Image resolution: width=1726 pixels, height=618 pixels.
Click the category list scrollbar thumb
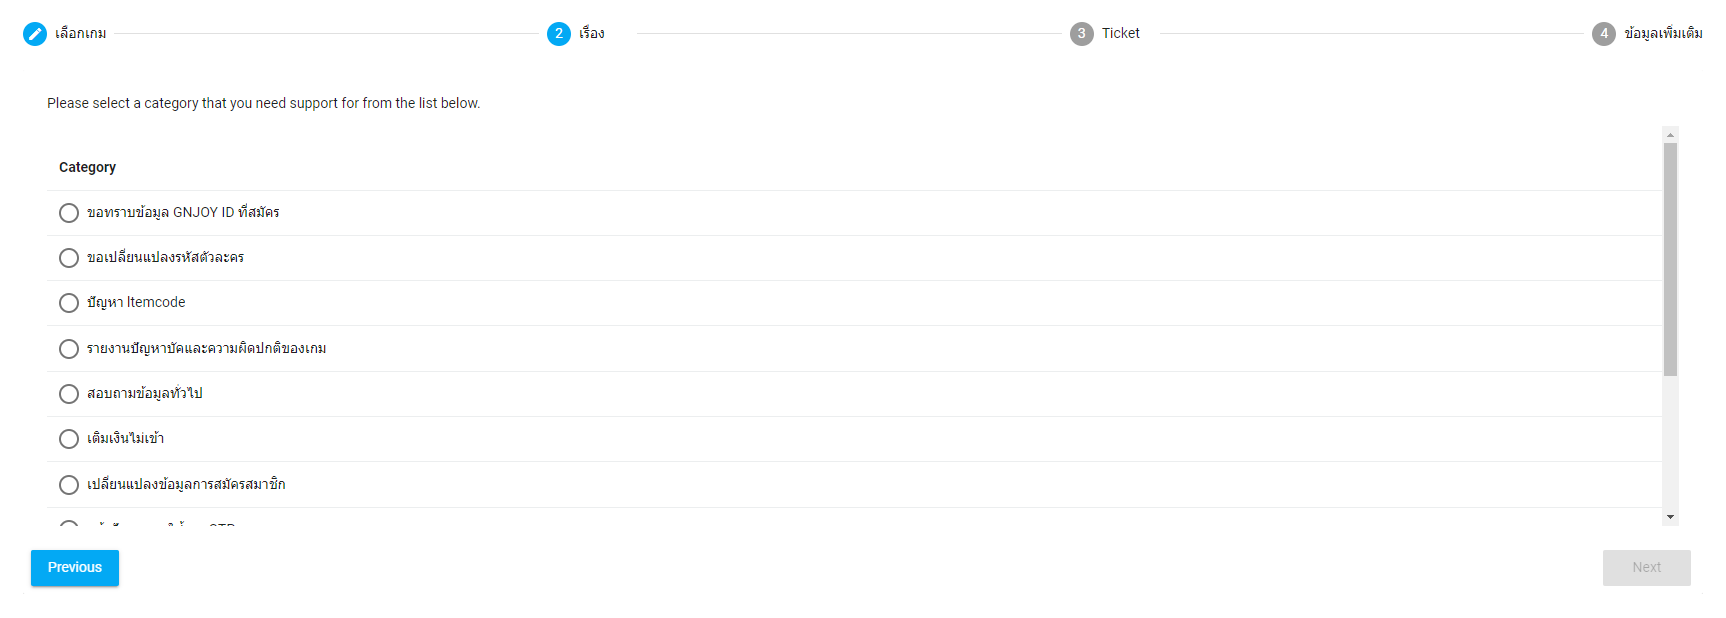tap(1670, 259)
